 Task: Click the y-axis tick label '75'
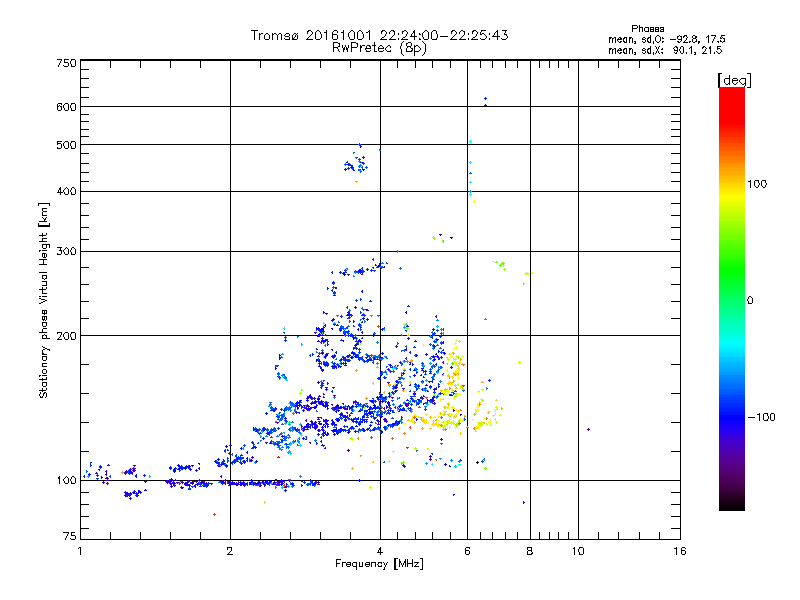pyautogui.click(x=70, y=536)
